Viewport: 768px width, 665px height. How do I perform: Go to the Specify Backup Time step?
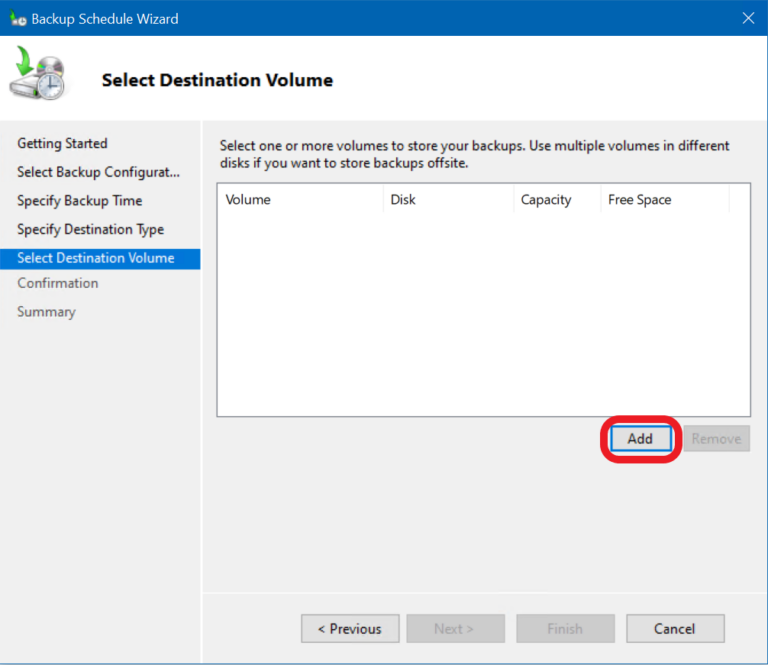click(79, 201)
